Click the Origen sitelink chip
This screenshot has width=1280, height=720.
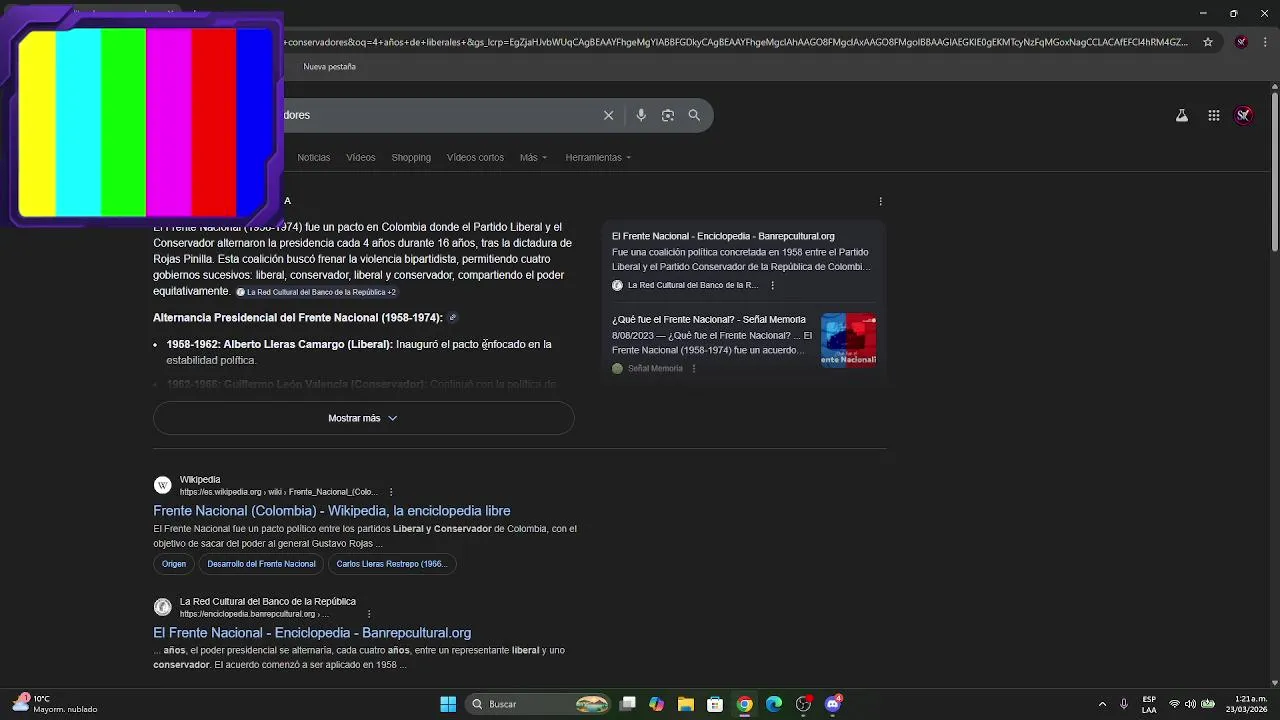tap(174, 564)
